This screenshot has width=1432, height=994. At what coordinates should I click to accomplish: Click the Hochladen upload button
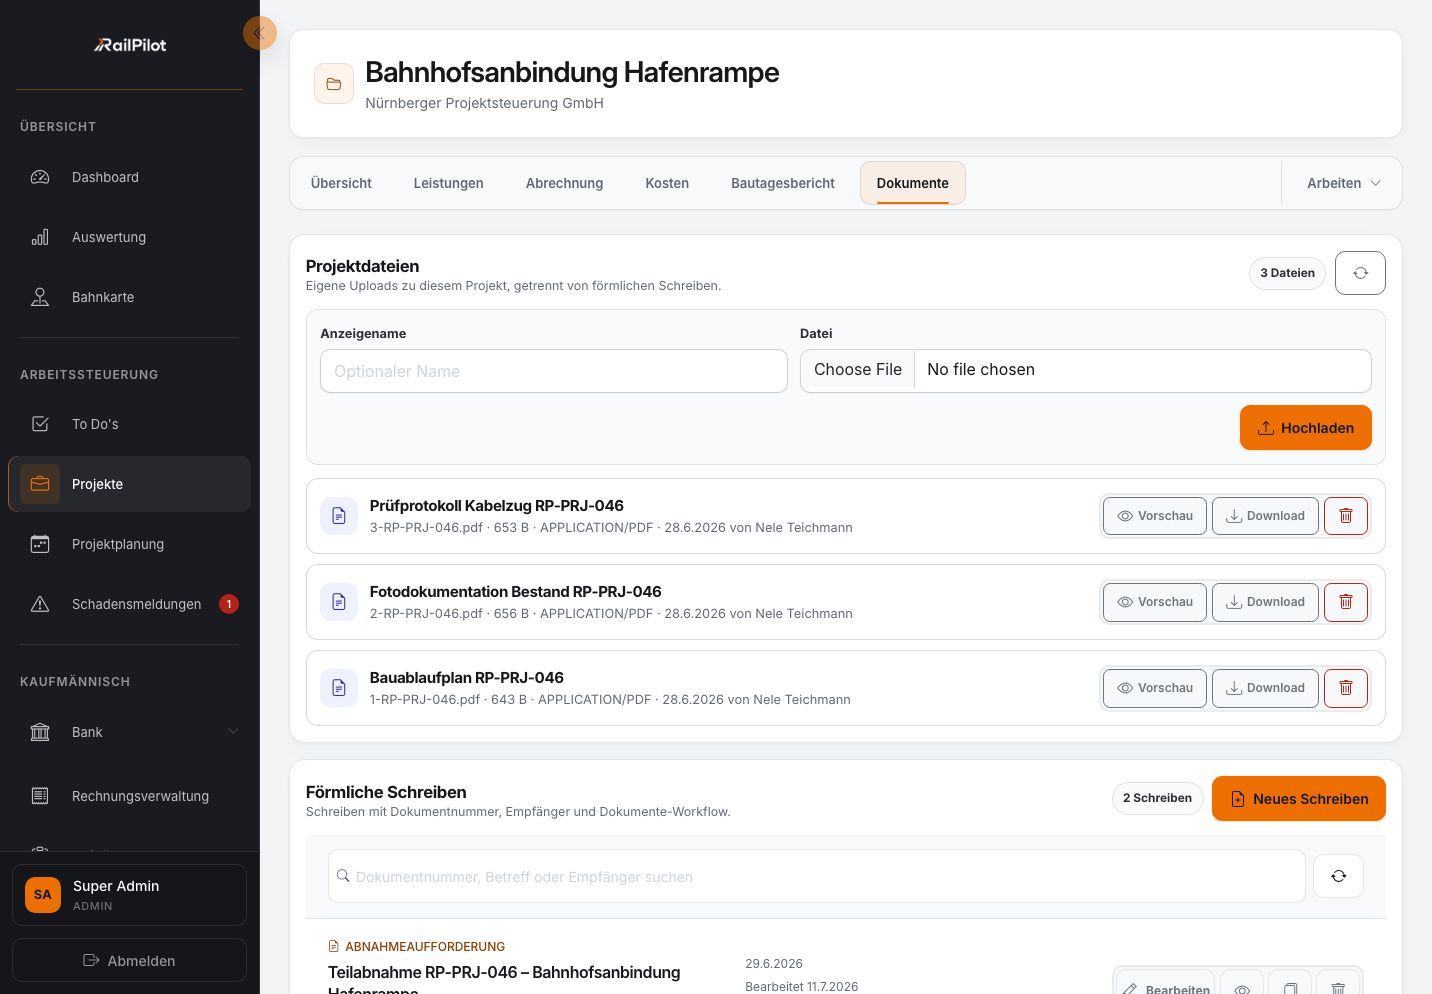click(x=1305, y=428)
